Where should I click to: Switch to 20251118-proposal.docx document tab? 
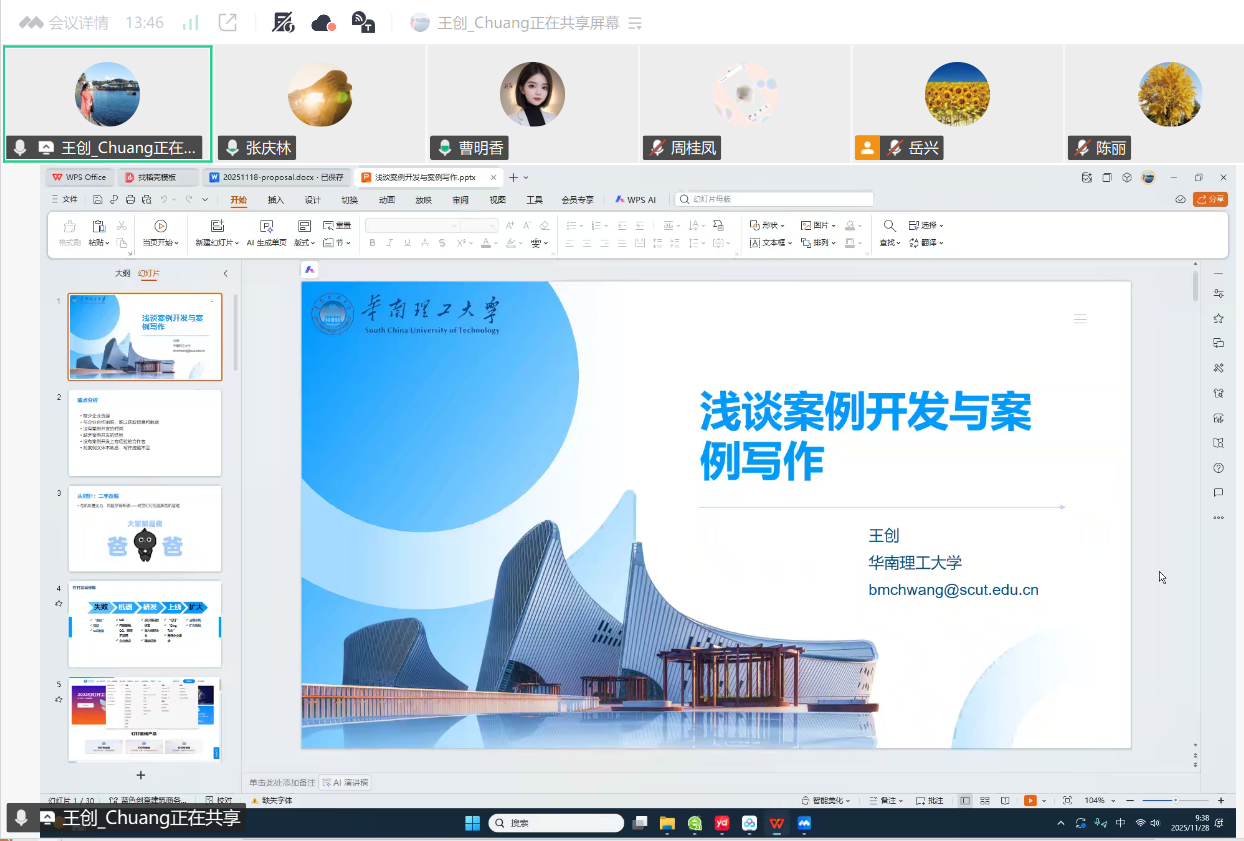[276, 177]
